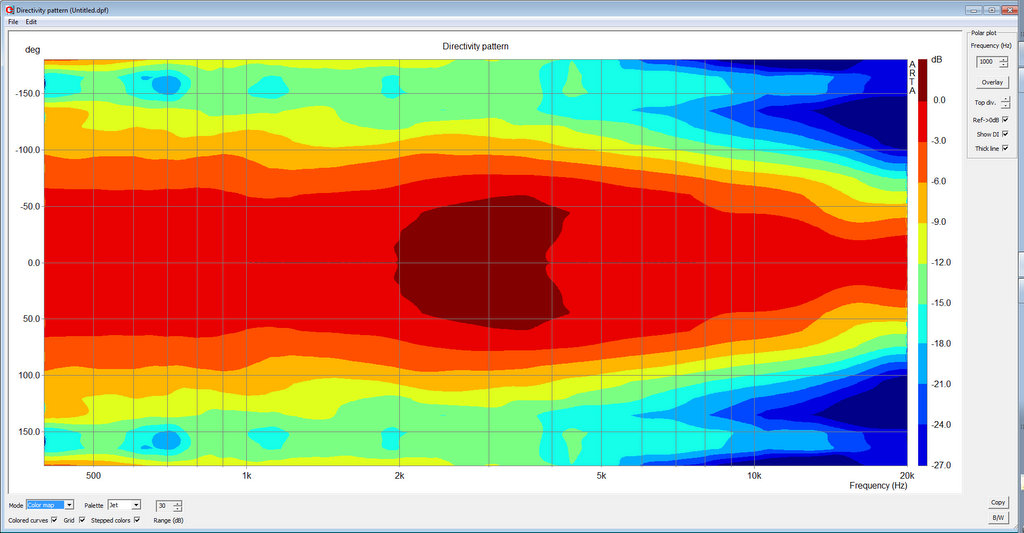Image resolution: width=1024 pixels, height=533 pixels.
Task: Open the Edit menu
Action: 32,21
